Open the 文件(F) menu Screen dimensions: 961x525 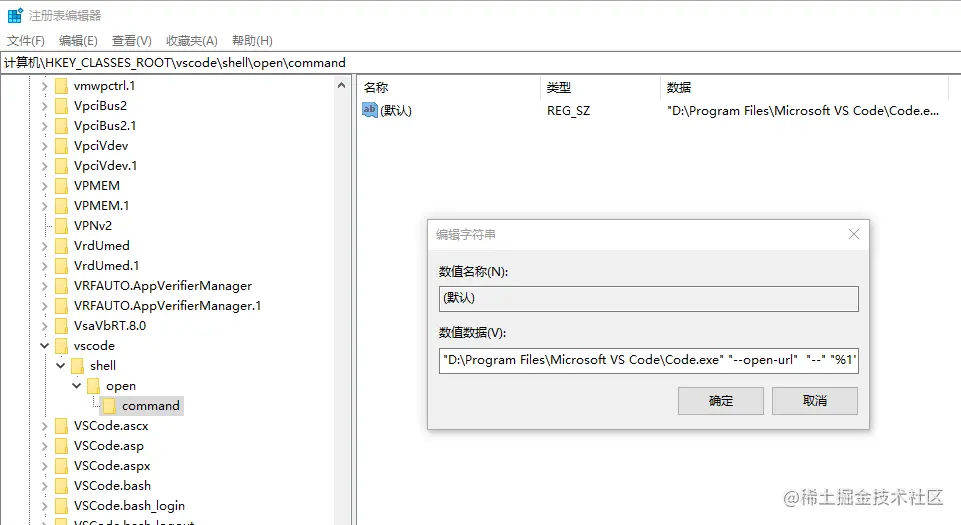26,41
